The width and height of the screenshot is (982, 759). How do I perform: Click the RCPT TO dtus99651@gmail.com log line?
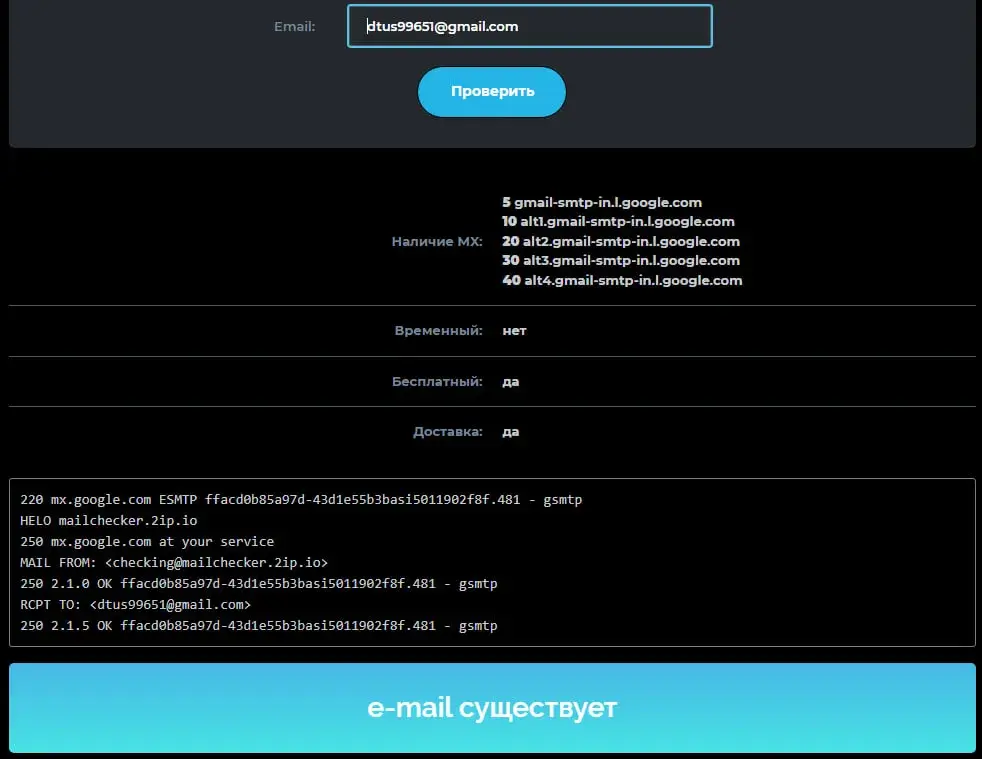pos(135,604)
